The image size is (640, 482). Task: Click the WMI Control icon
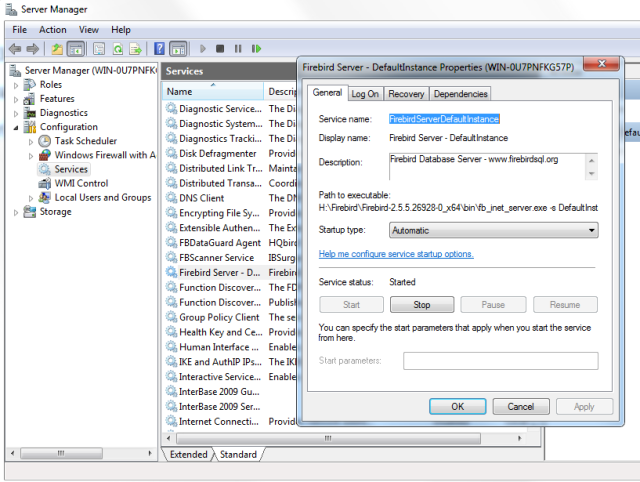[x=44, y=183]
